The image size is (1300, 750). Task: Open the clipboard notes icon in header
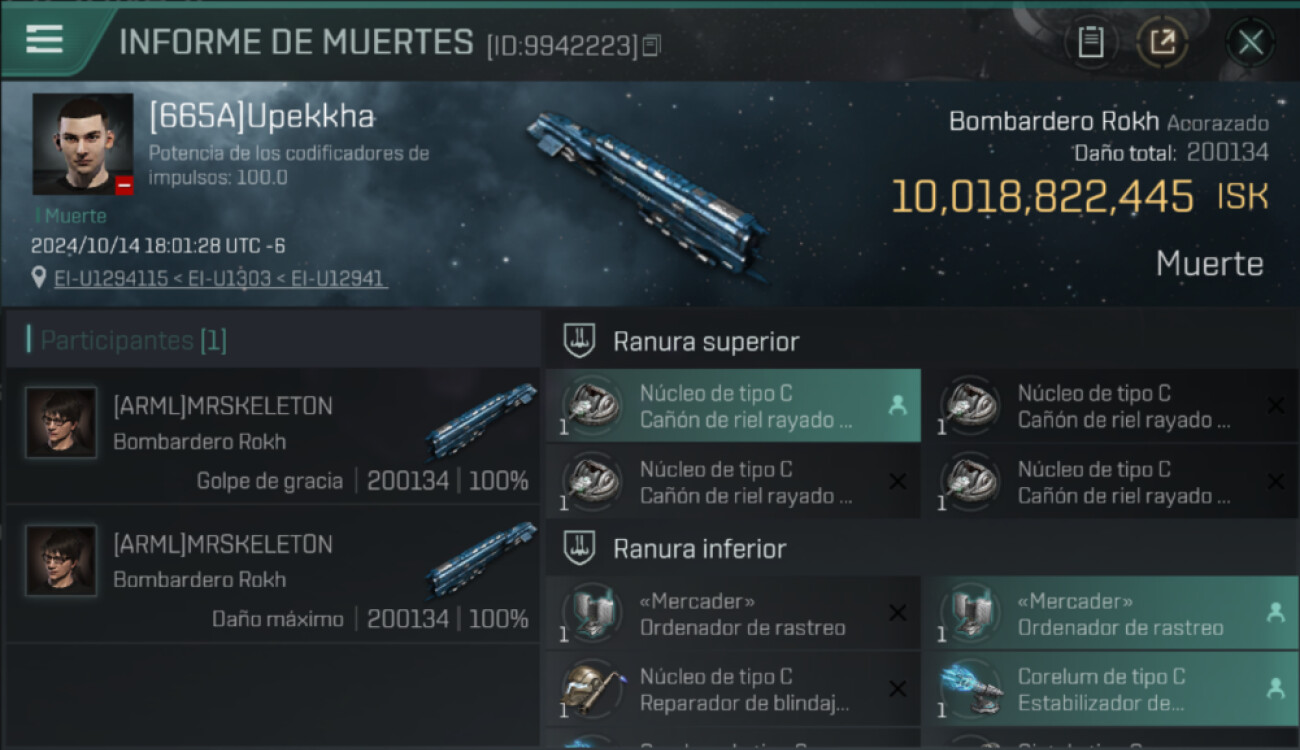point(1091,42)
